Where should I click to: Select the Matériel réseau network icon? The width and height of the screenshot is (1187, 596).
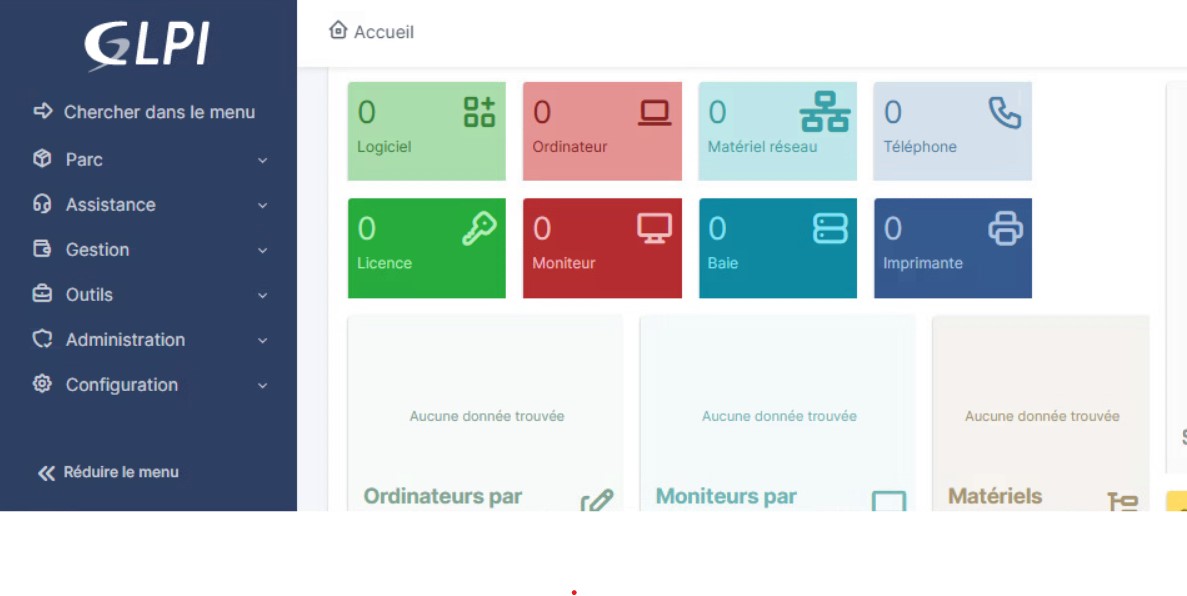(824, 112)
